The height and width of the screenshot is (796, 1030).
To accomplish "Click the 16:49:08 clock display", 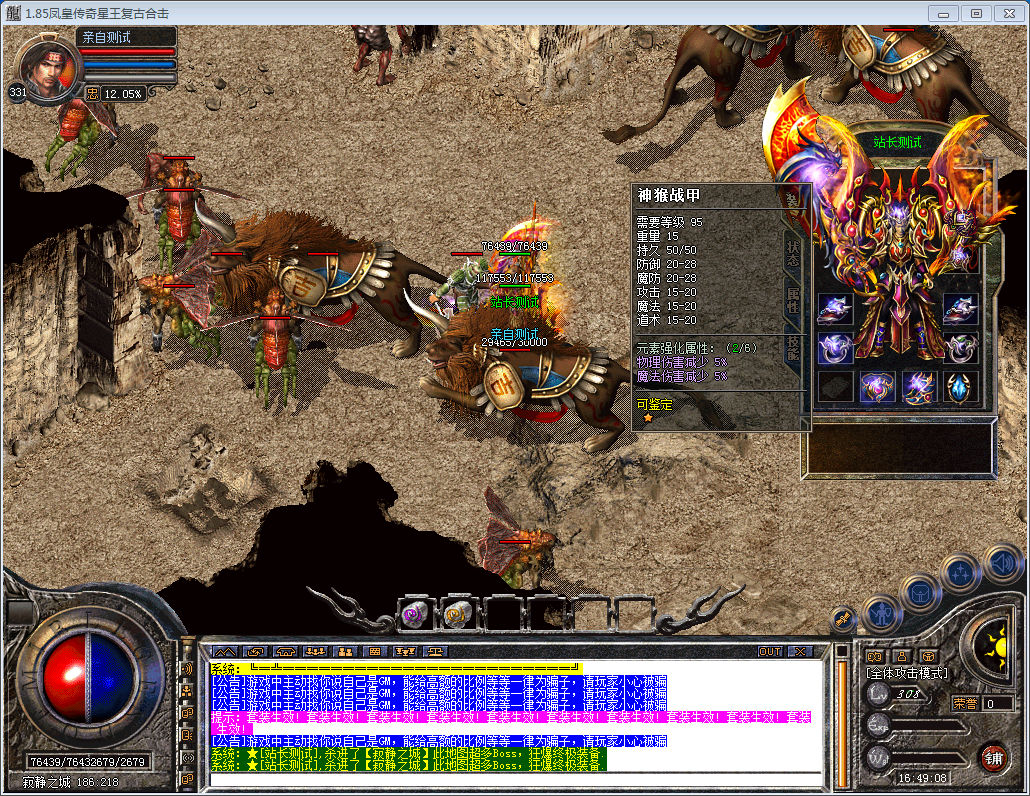I will (922, 778).
